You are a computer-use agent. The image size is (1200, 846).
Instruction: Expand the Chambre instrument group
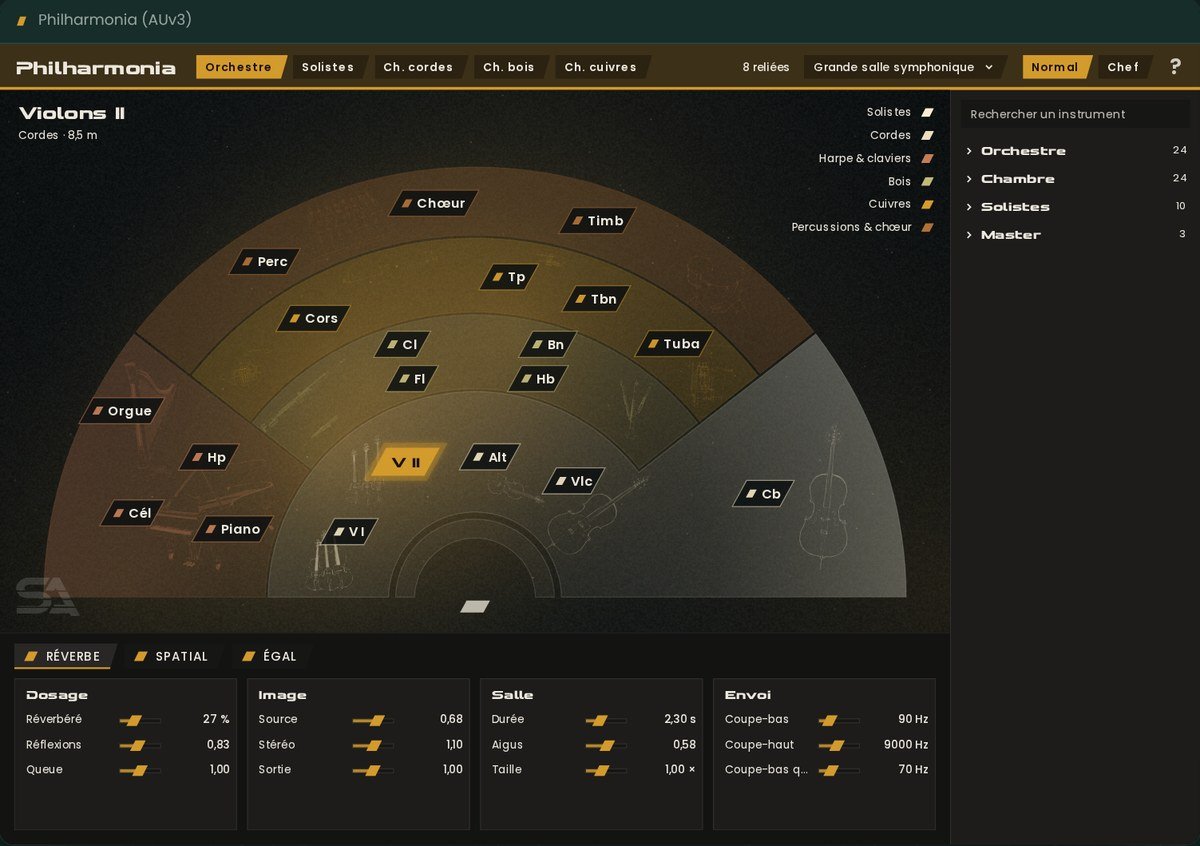pos(1075,179)
